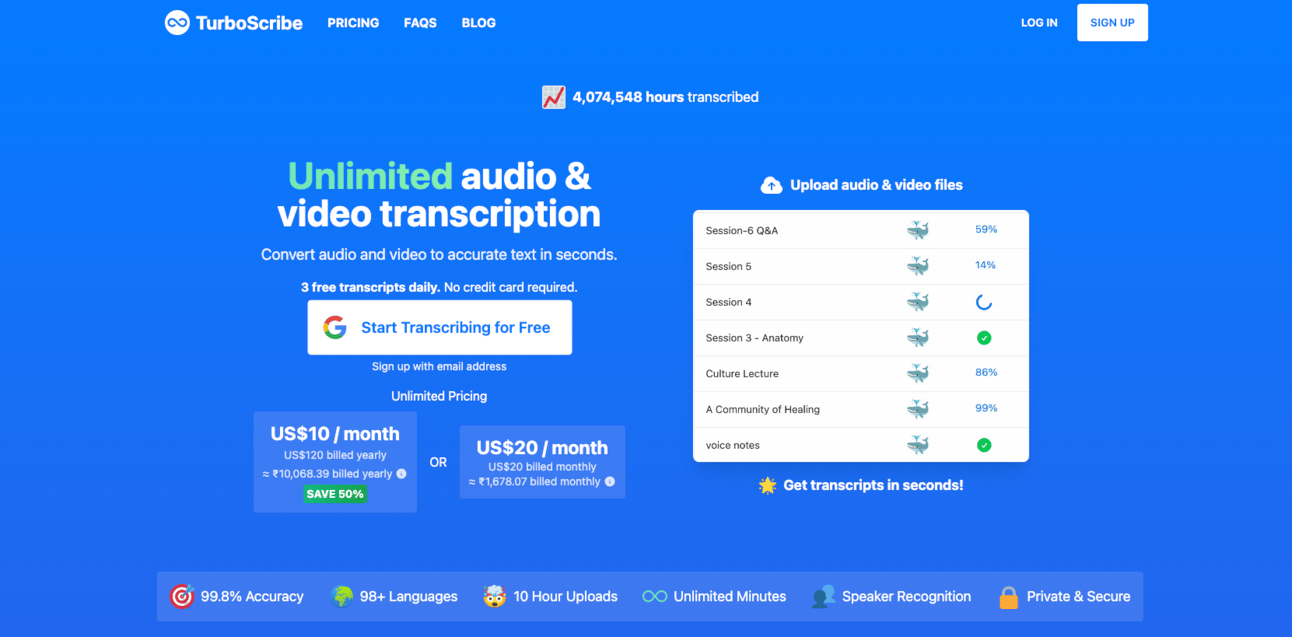
Task: Click the info icon beside ₹10,068.39 billed yearly
Action: [401, 474]
